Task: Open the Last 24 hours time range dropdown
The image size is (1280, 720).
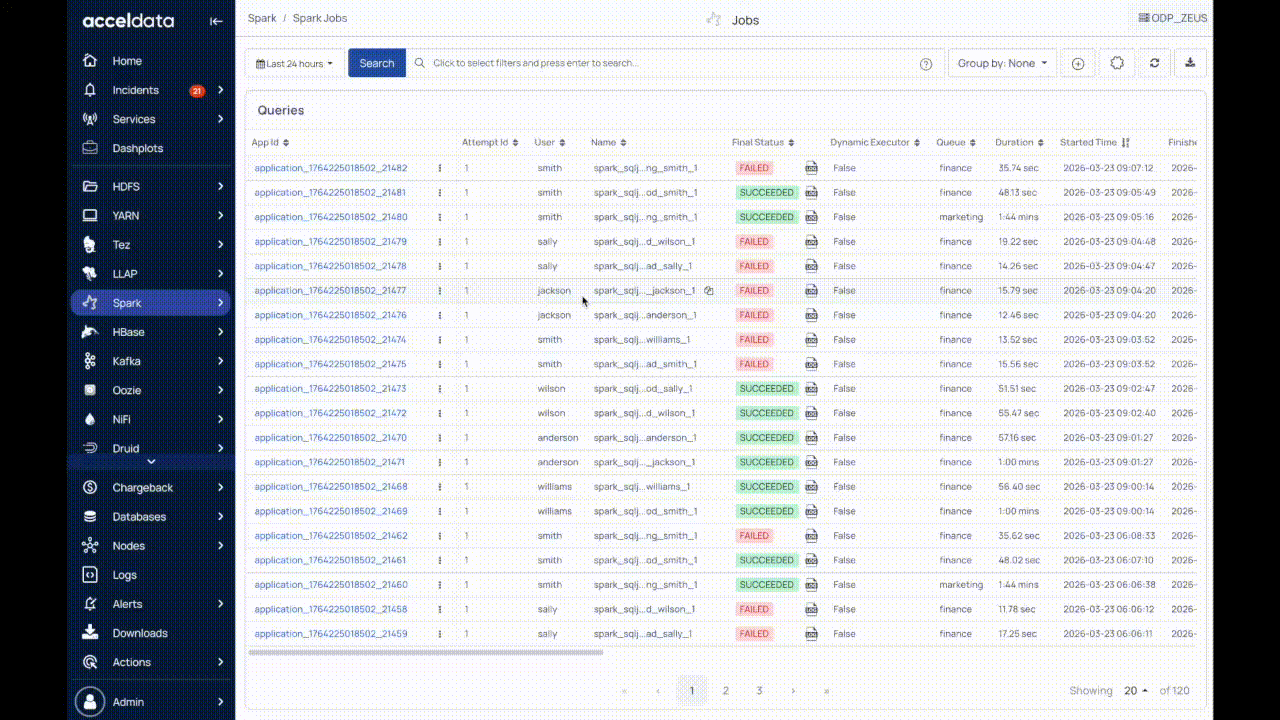Action: click(295, 63)
